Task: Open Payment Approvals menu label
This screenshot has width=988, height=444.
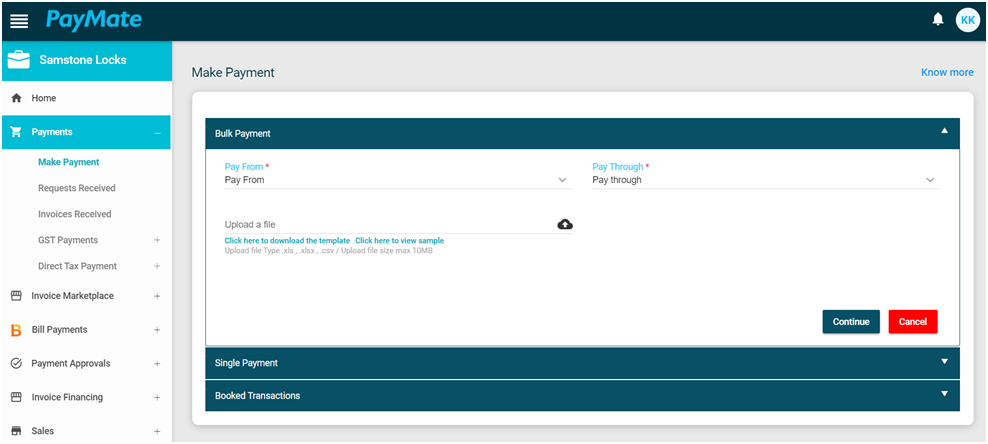Action: [x=71, y=363]
